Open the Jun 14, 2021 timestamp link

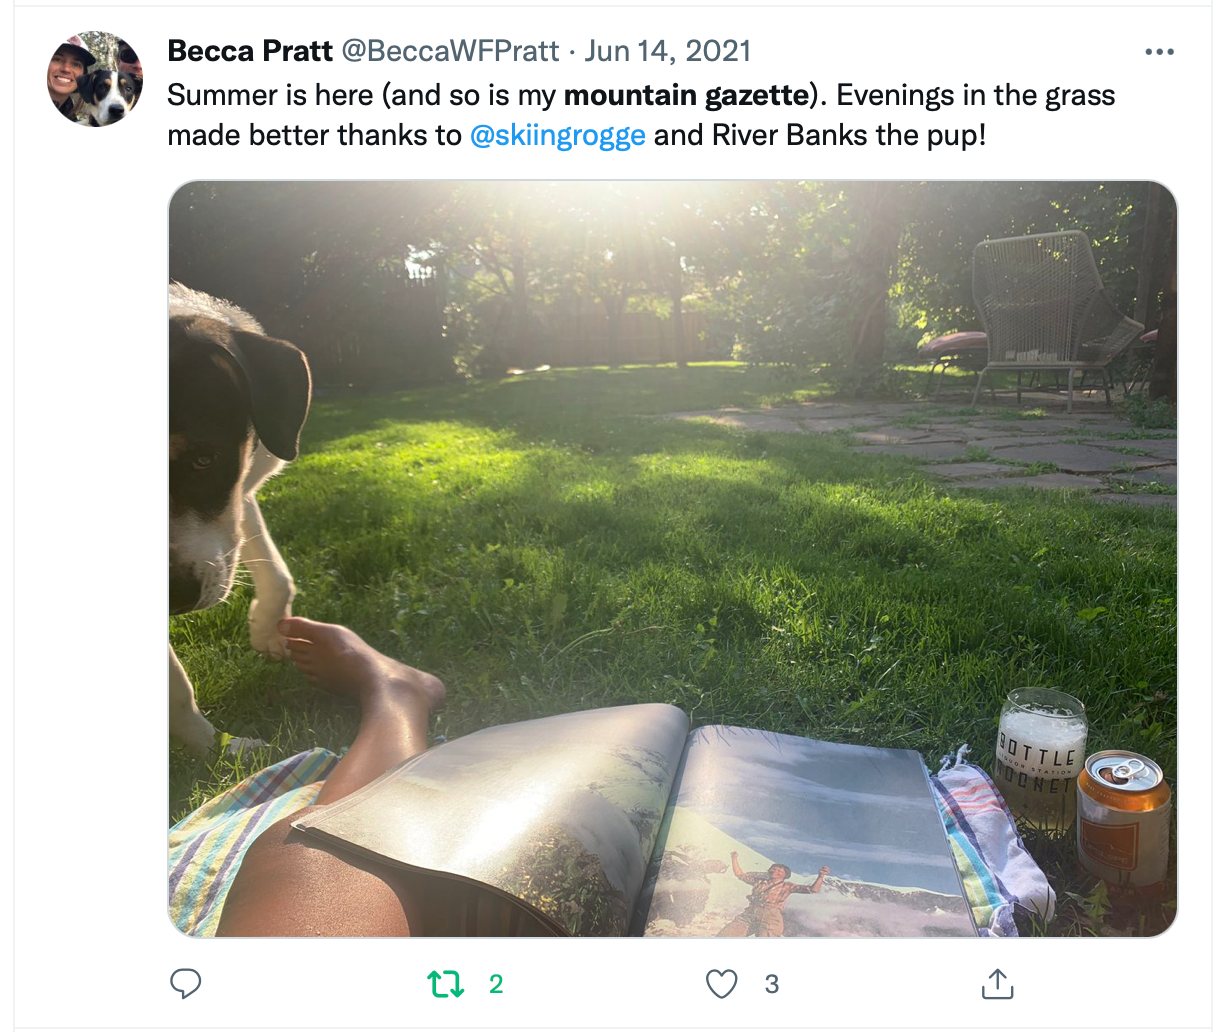pos(667,51)
